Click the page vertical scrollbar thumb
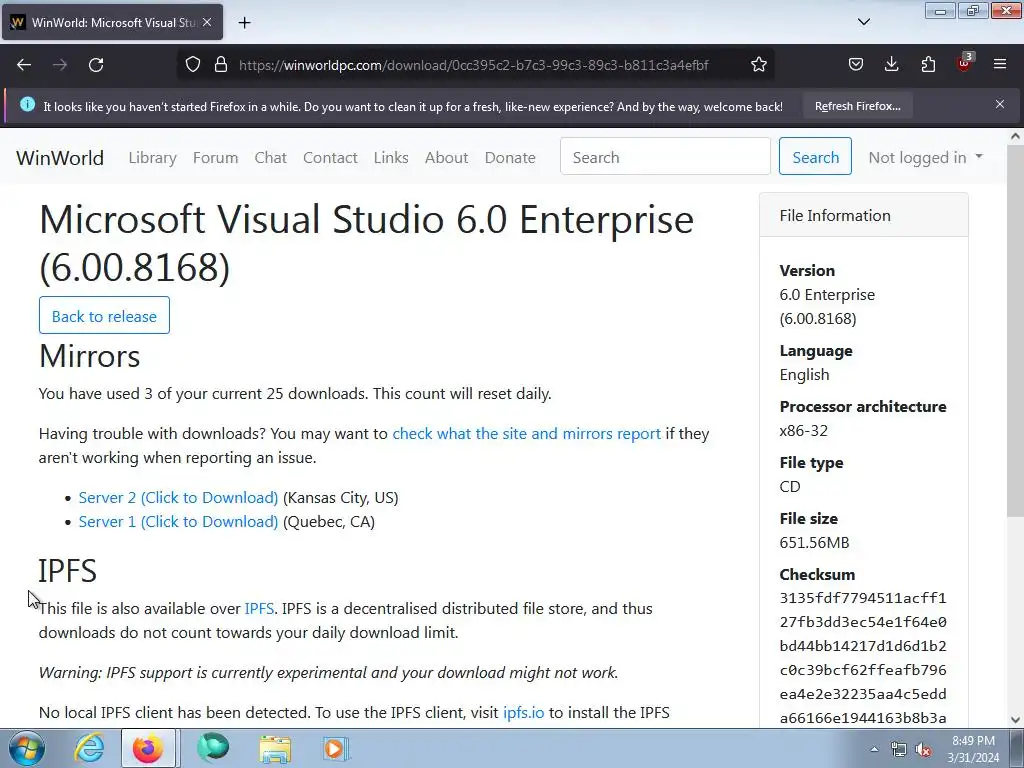This screenshot has height=768, width=1024. [x=1015, y=330]
